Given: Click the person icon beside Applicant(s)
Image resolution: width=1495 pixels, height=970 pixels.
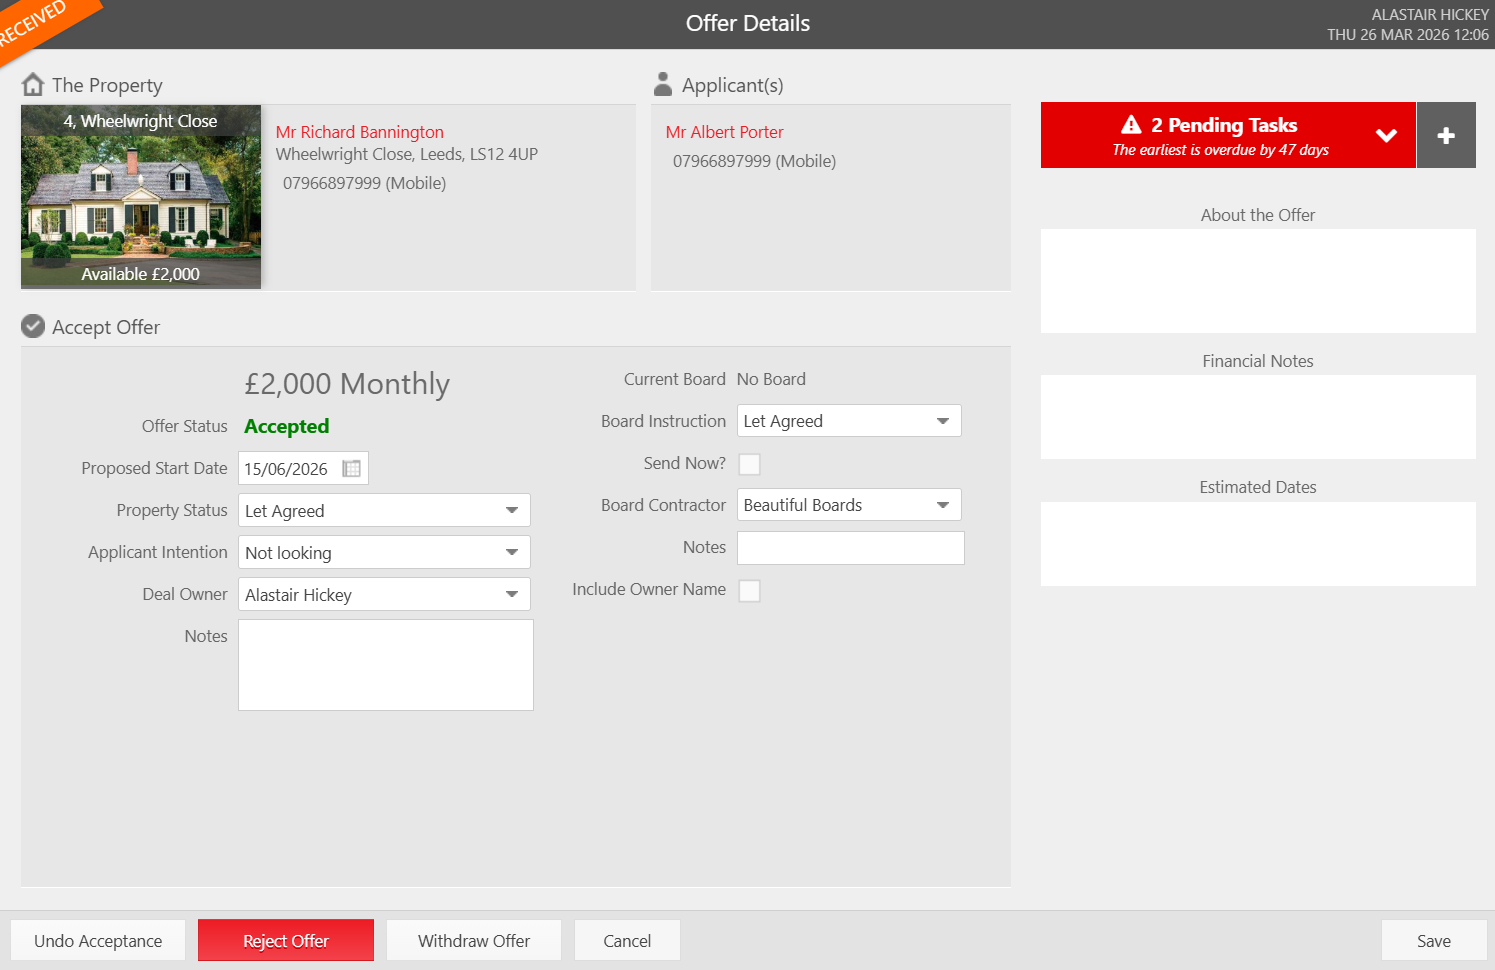Looking at the screenshot, I should pos(662,84).
